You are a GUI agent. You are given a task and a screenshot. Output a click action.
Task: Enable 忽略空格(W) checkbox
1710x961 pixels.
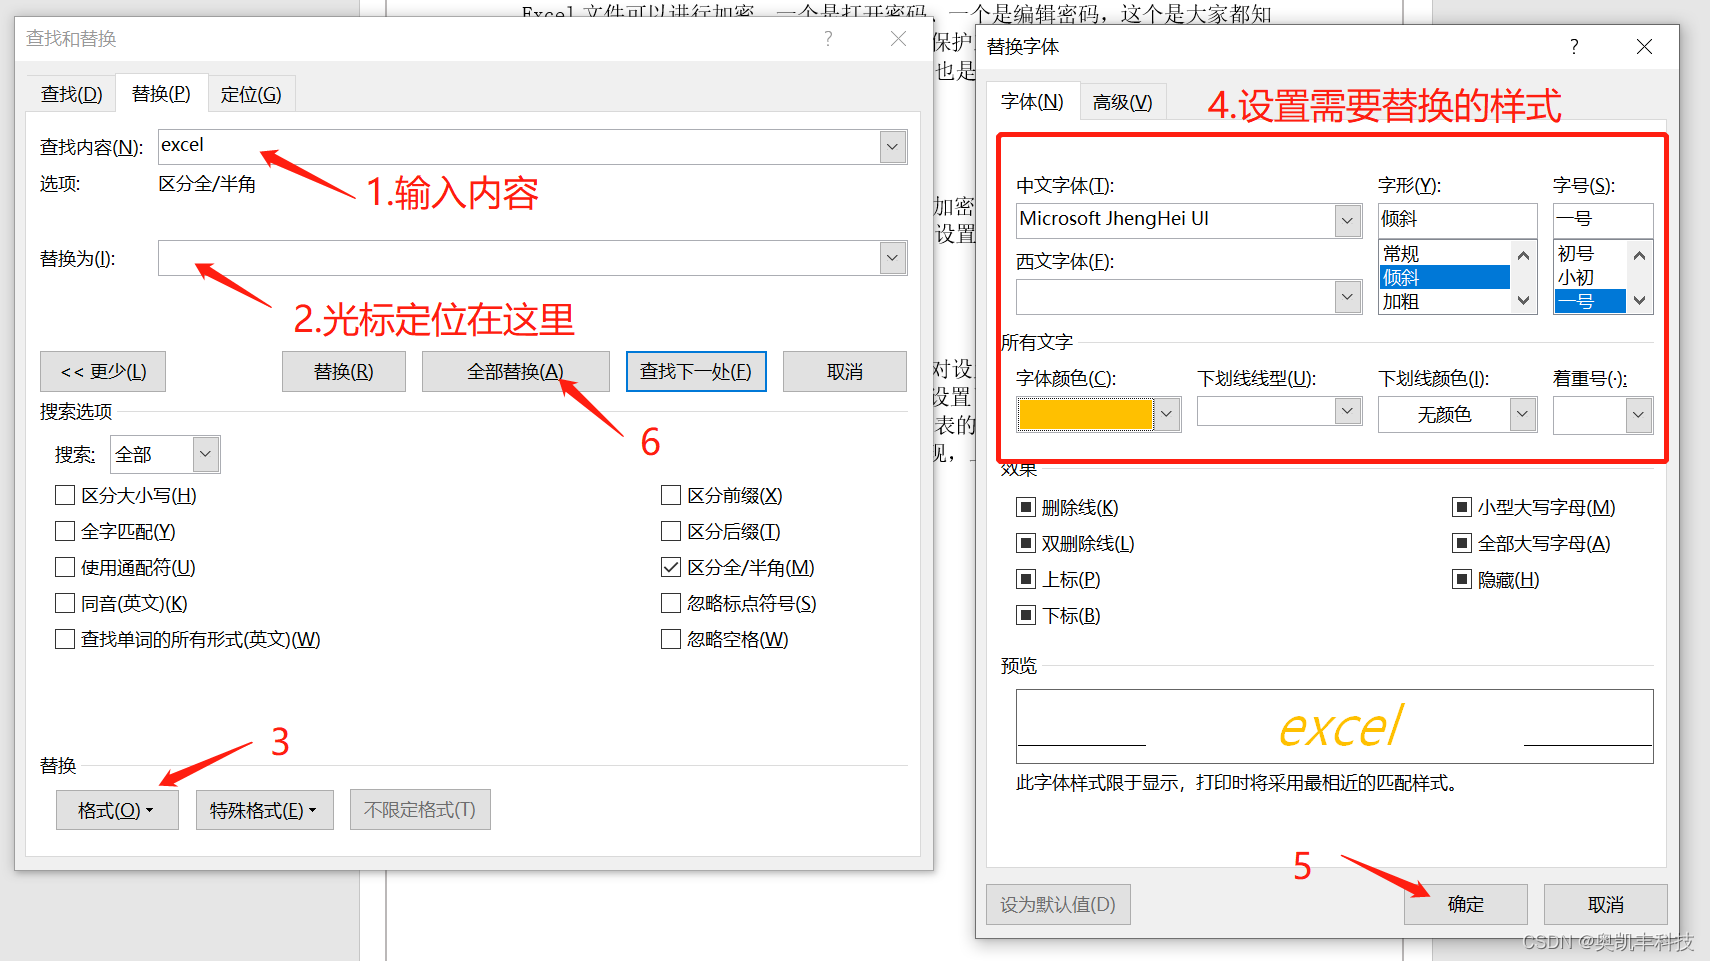[671, 639]
